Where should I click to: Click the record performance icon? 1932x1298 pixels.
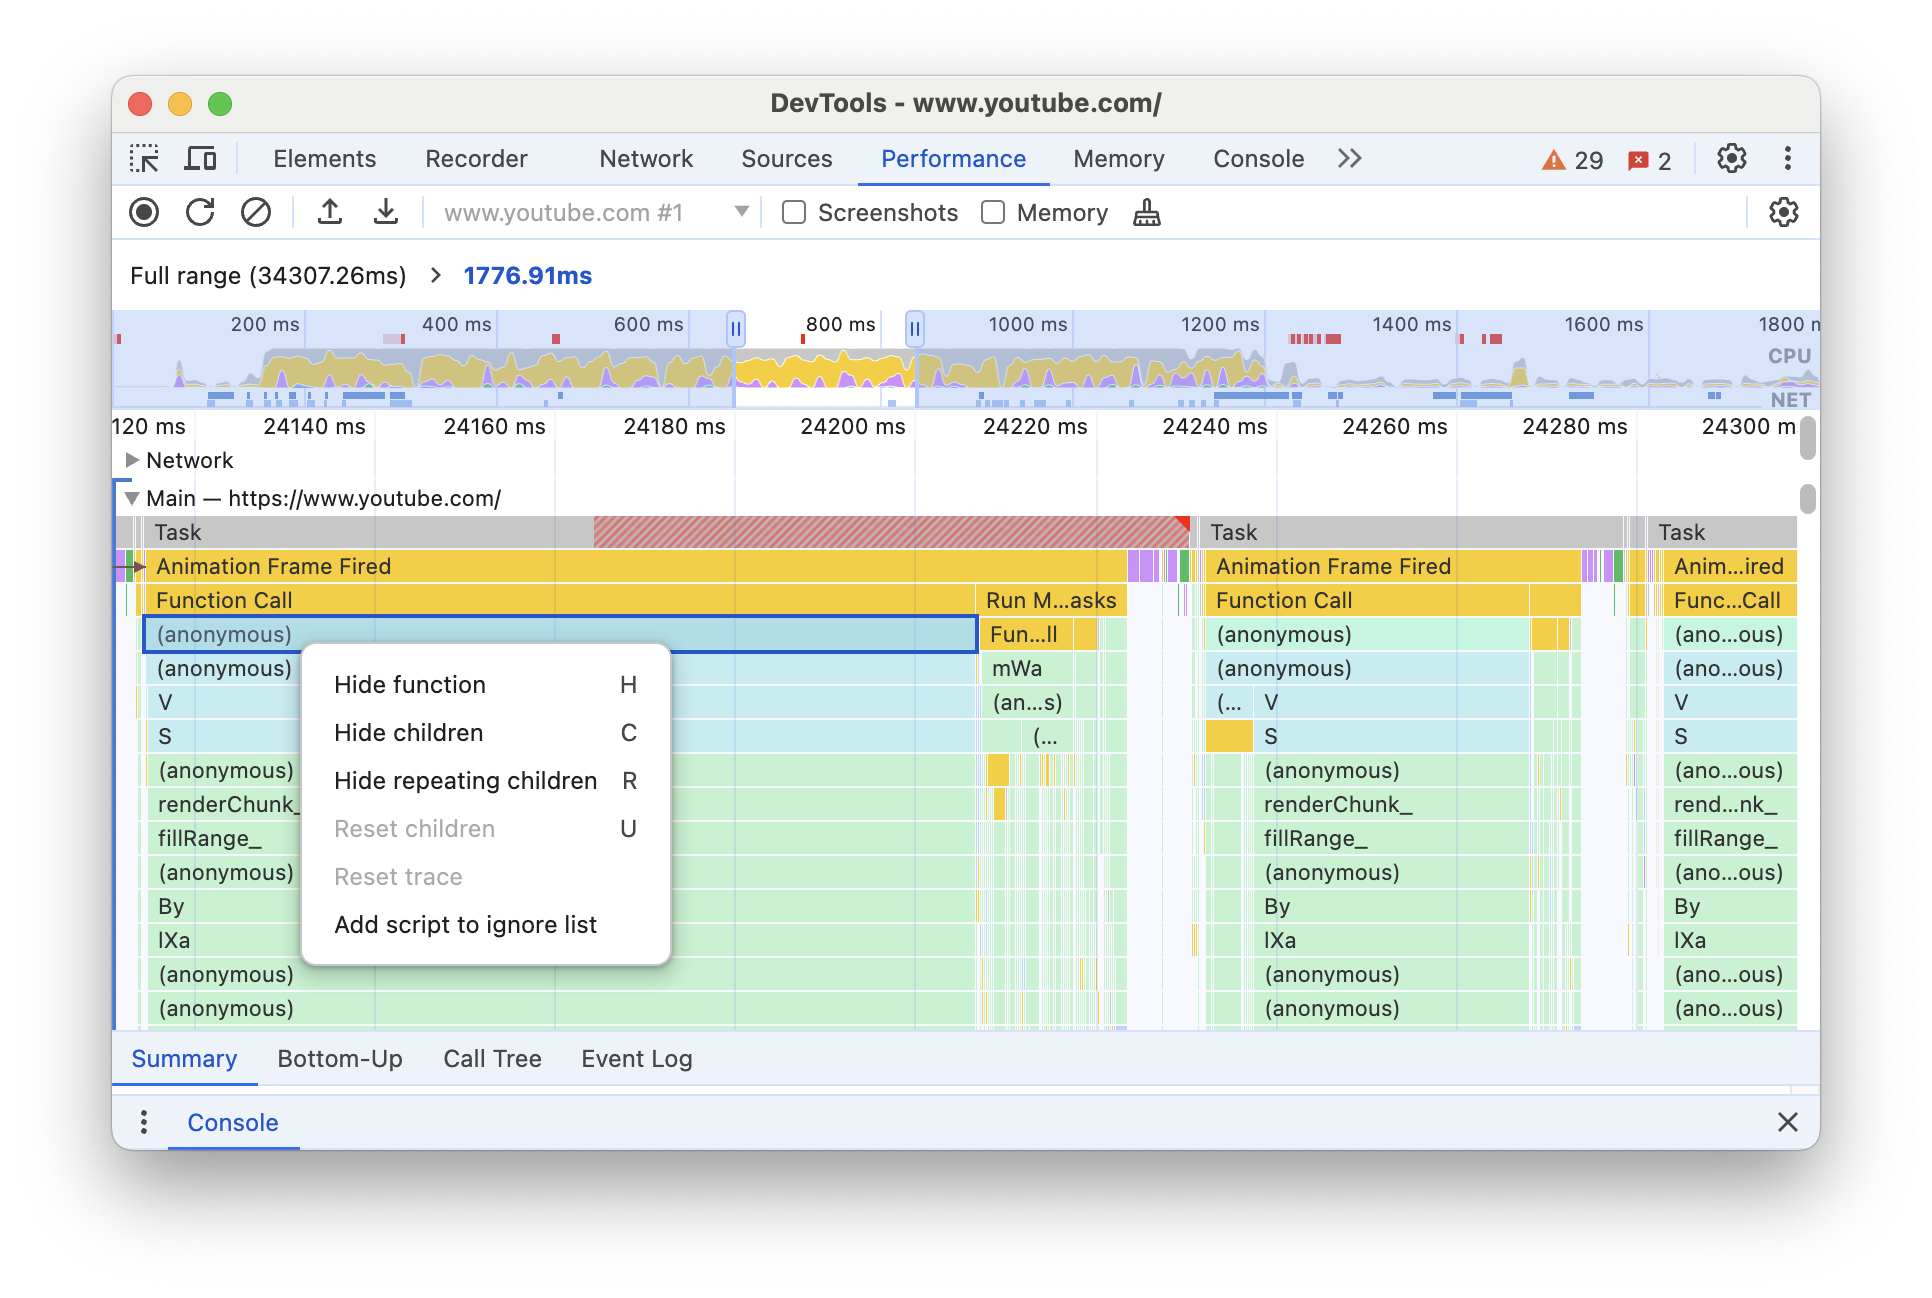(x=143, y=213)
